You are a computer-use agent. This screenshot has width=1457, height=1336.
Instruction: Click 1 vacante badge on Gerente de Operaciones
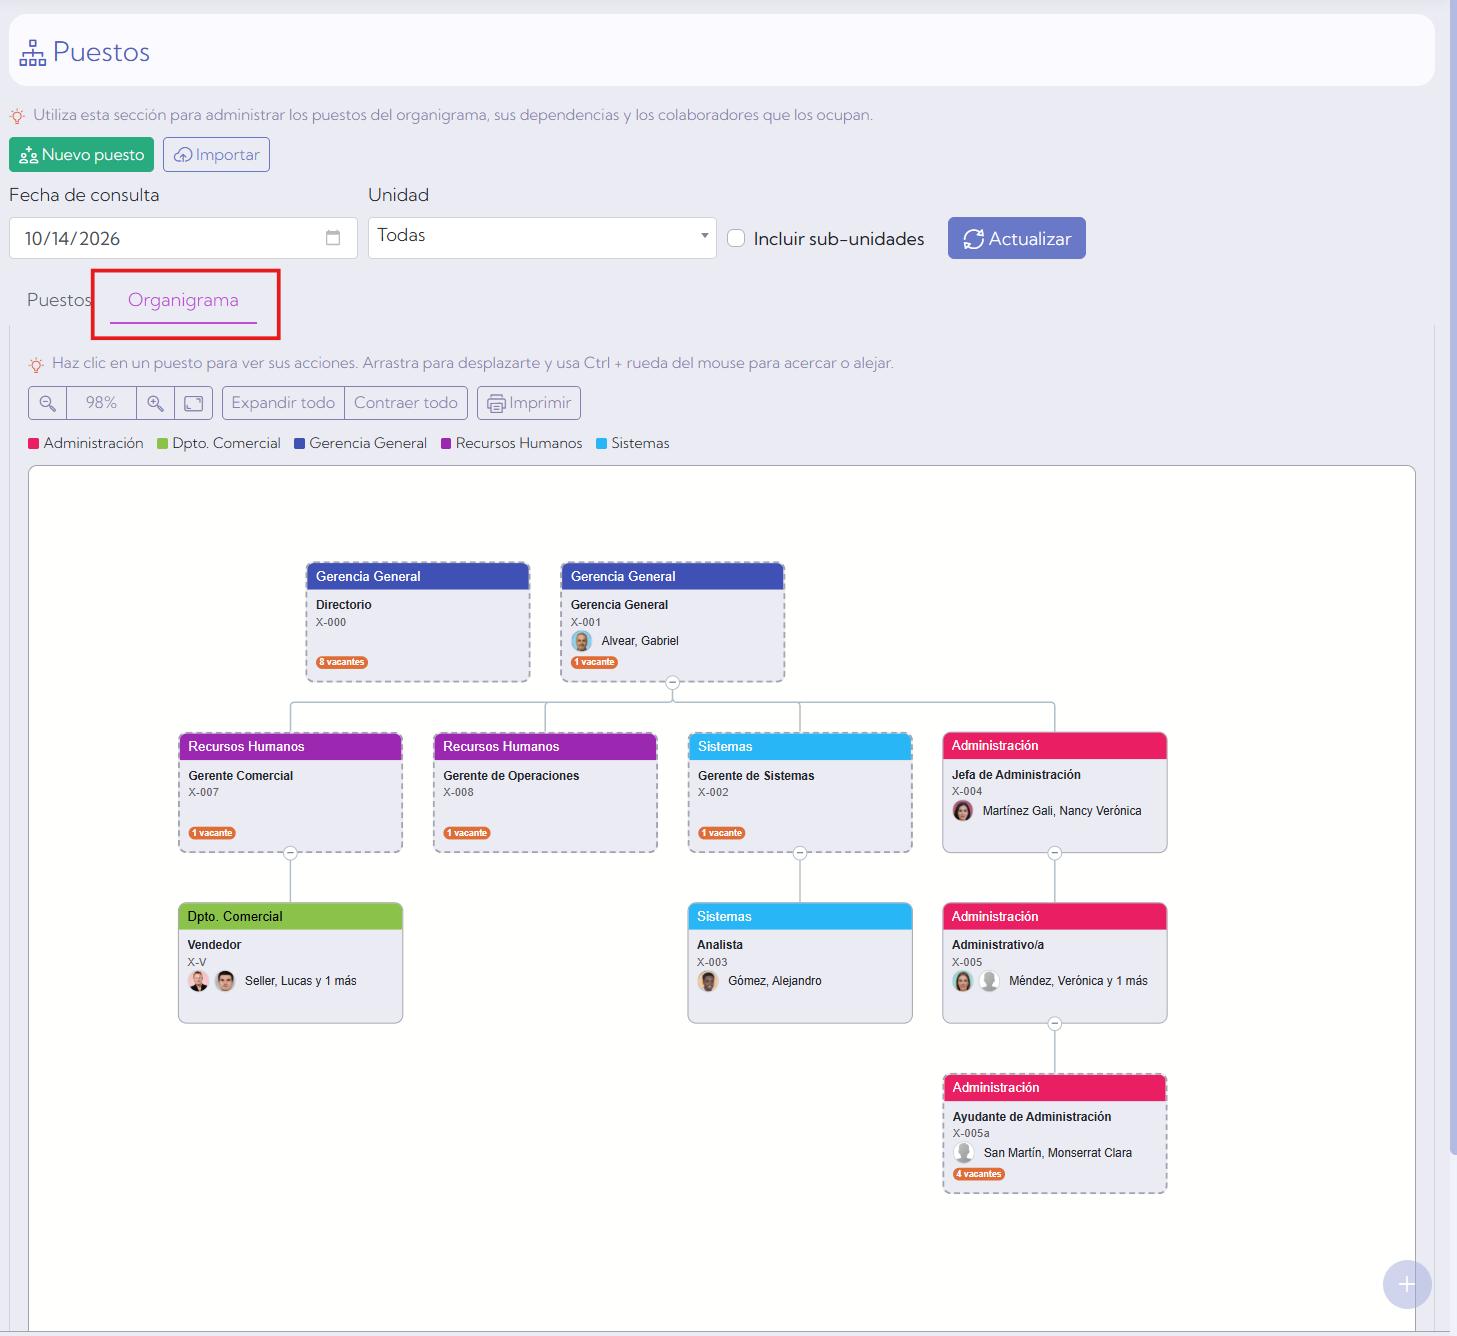(x=467, y=833)
